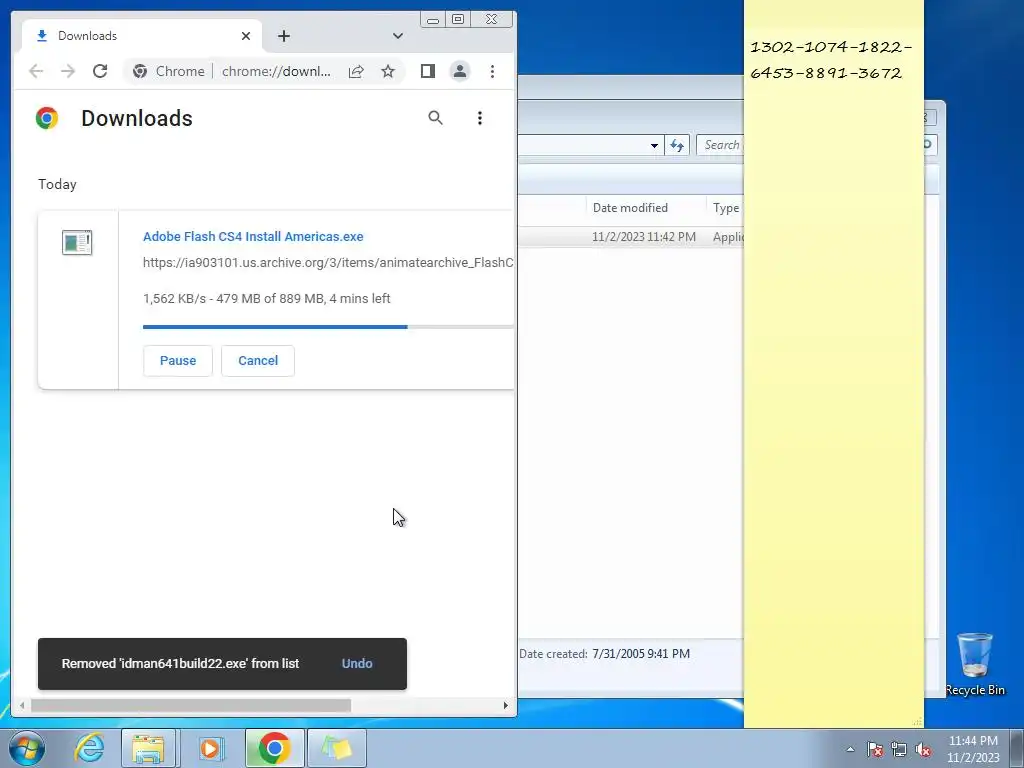Click the horizontal scrollbar in Chrome
The width and height of the screenshot is (1024, 768).
coord(191,705)
